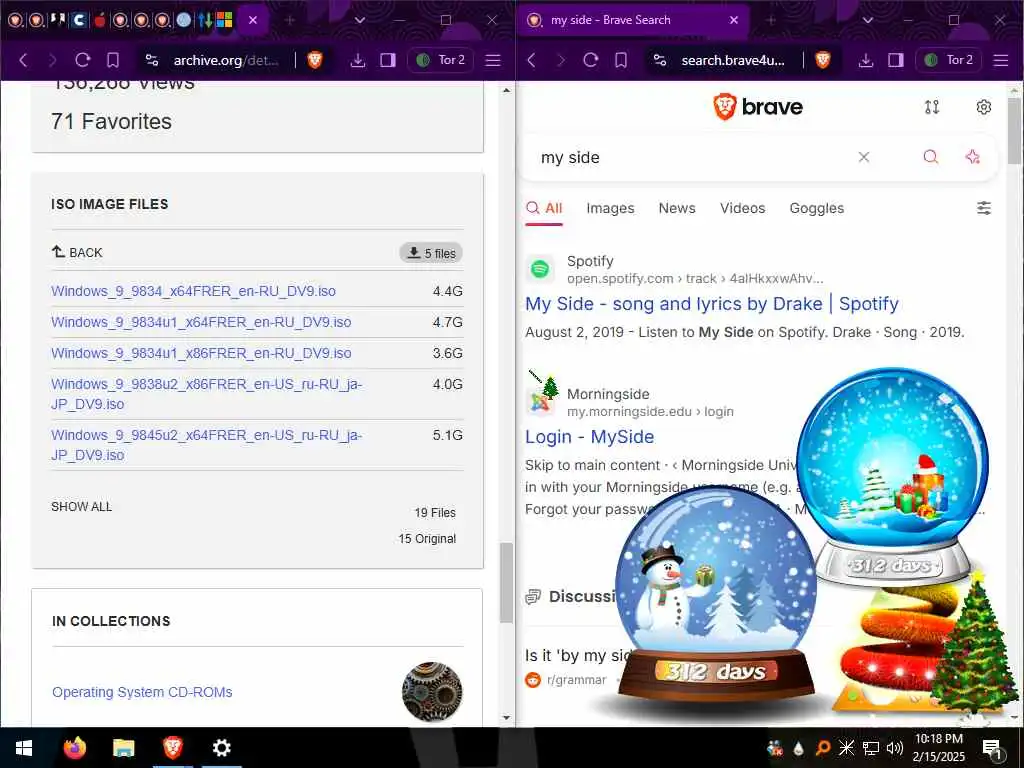The width and height of the screenshot is (1024, 768).
Task: Close the active archive.org tab
Action: pyautogui.click(x=253, y=20)
